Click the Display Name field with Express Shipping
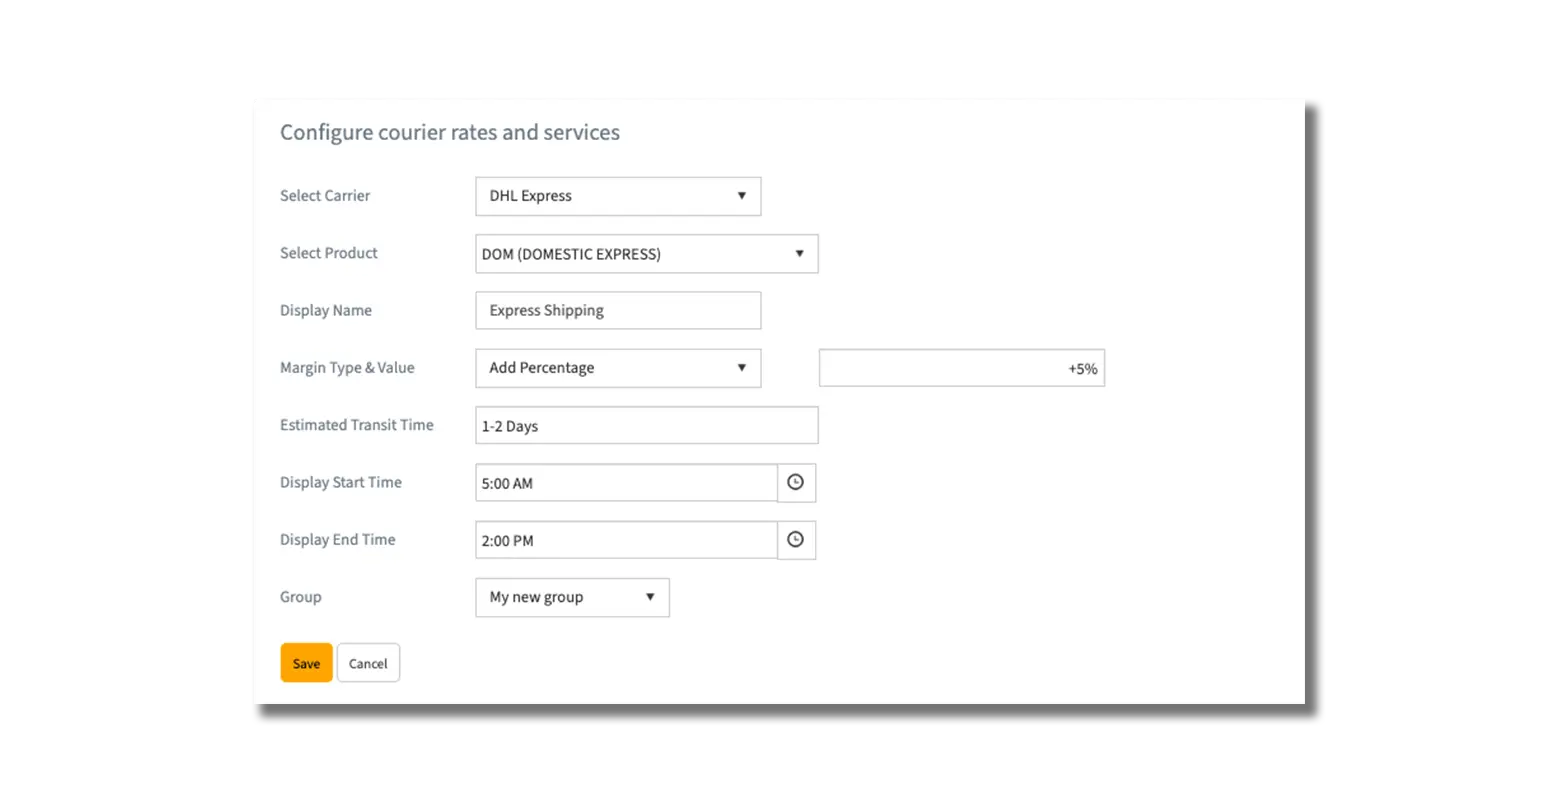Screen dimensions: 1559x802 617,311
